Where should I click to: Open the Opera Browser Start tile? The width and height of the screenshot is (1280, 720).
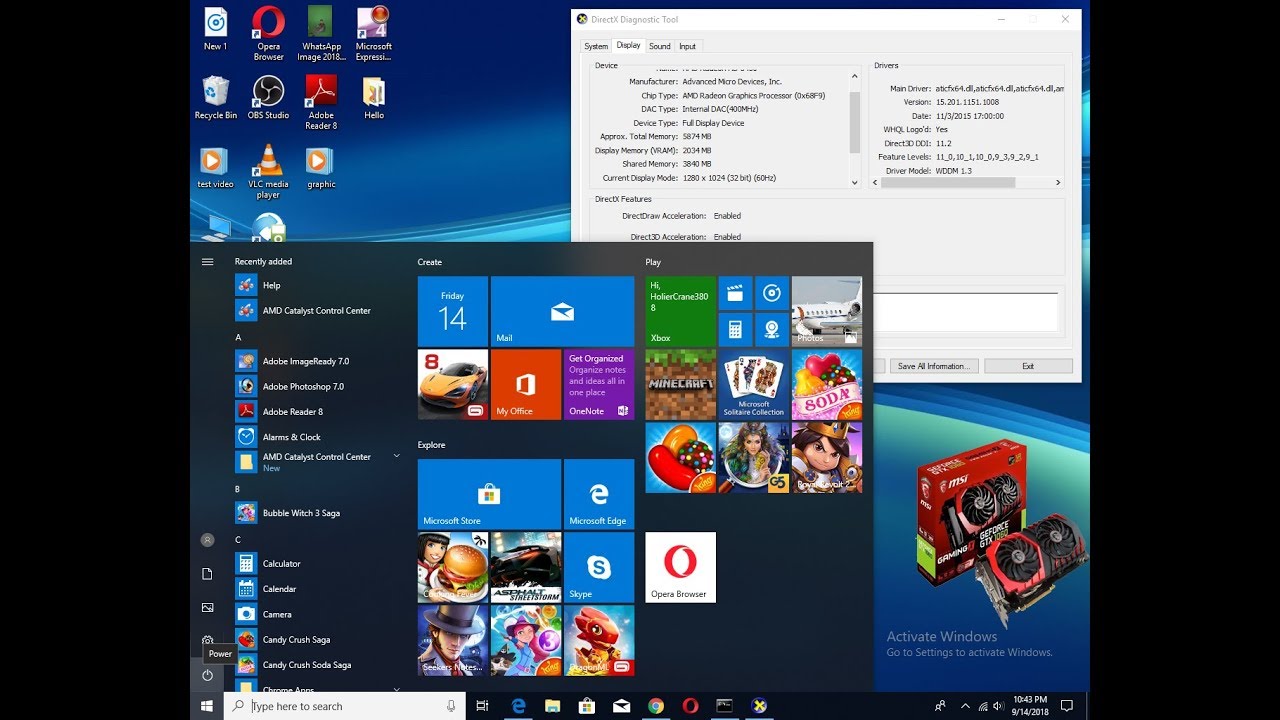[681, 567]
